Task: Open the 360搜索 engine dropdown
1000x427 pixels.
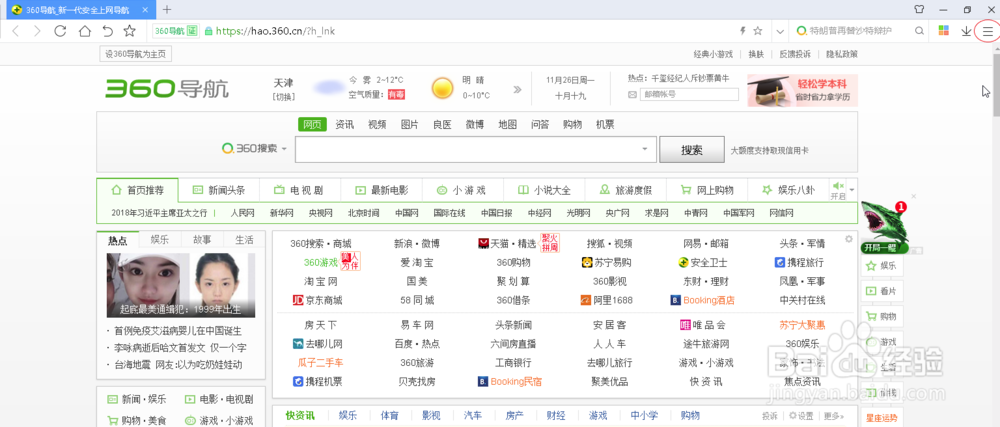Action: coord(254,148)
